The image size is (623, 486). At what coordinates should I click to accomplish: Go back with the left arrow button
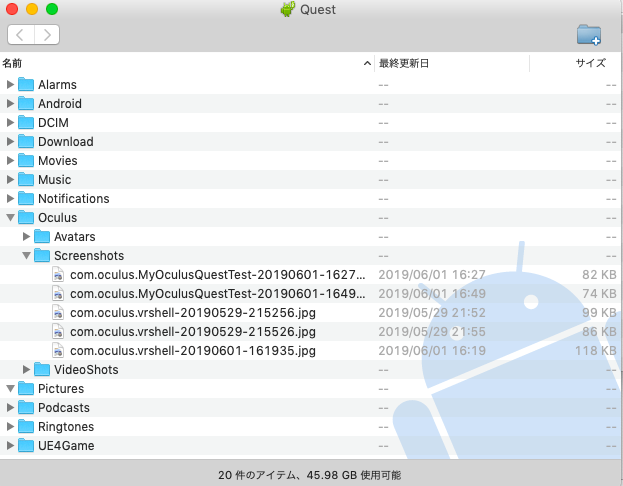pyautogui.click(x=21, y=35)
